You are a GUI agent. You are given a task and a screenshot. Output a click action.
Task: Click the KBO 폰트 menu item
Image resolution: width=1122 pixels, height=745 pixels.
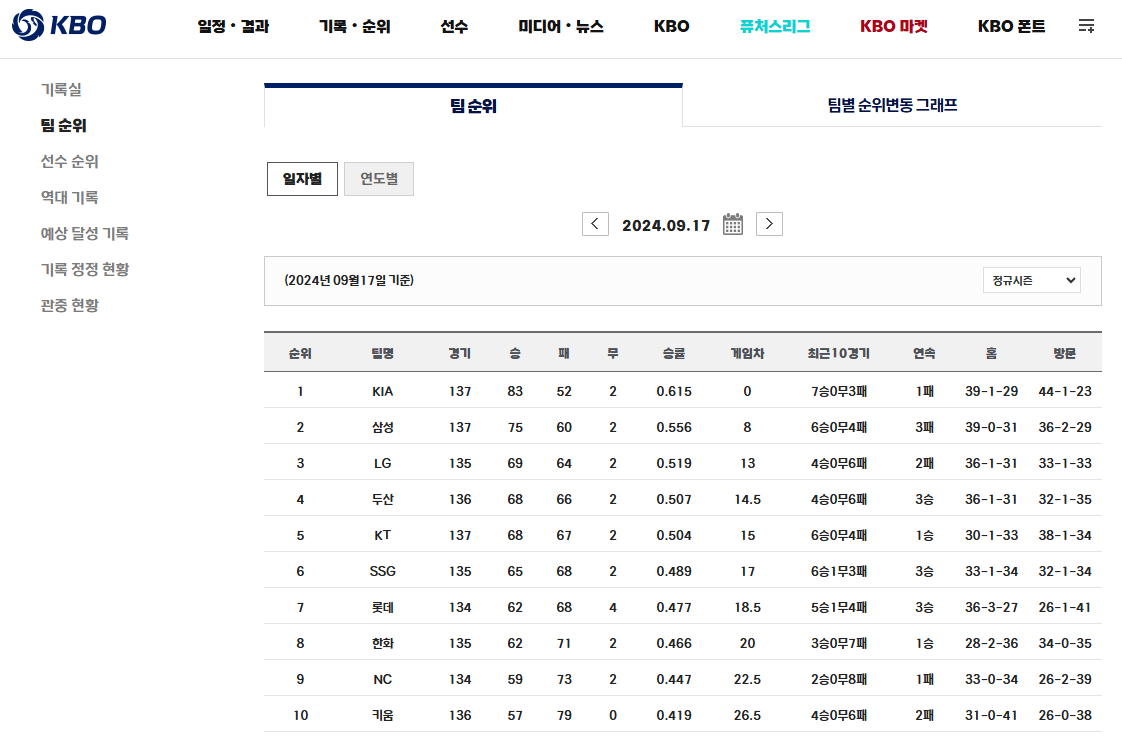1010,27
